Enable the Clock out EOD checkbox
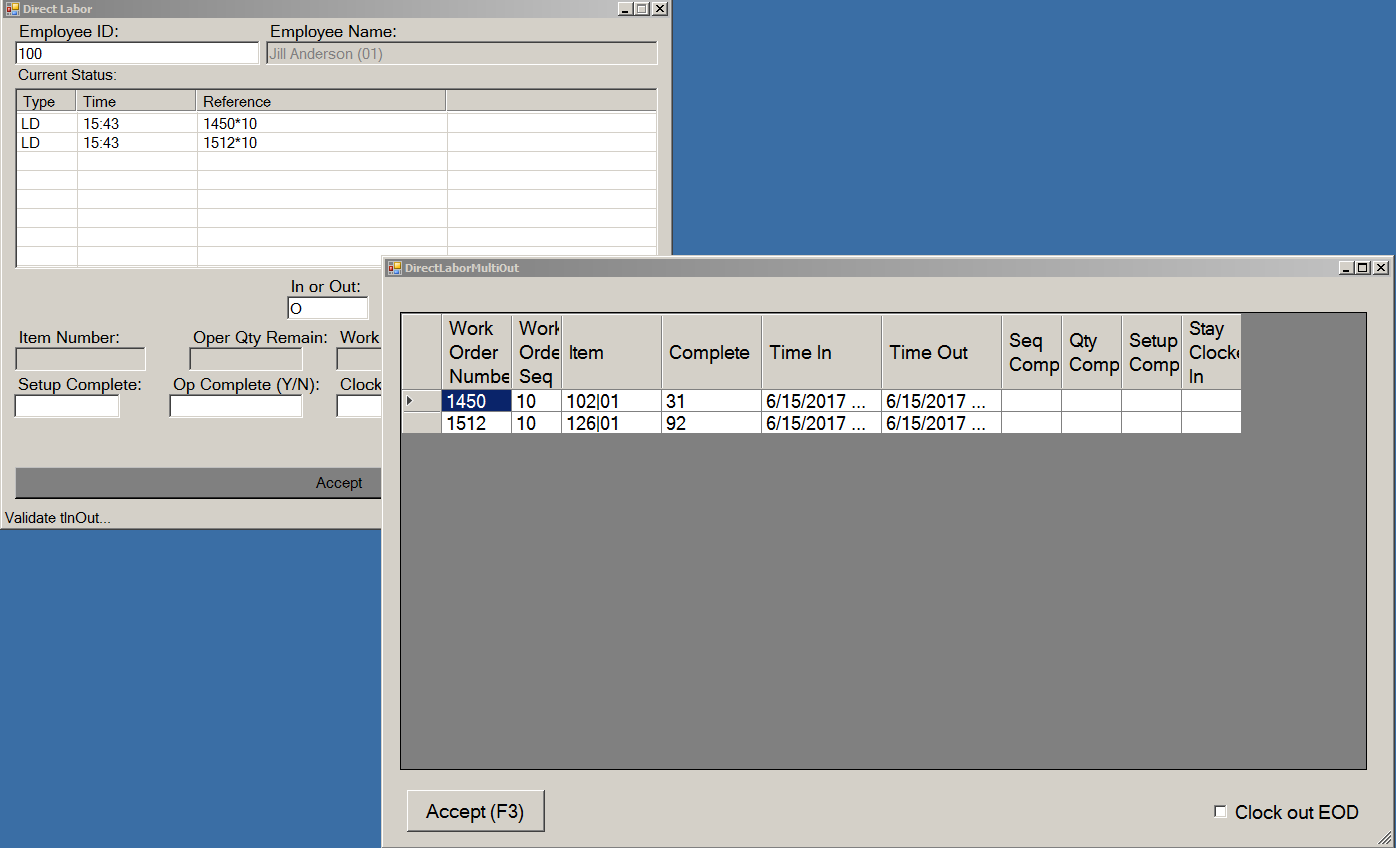The width and height of the screenshot is (1396, 848). coord(1220,812)
